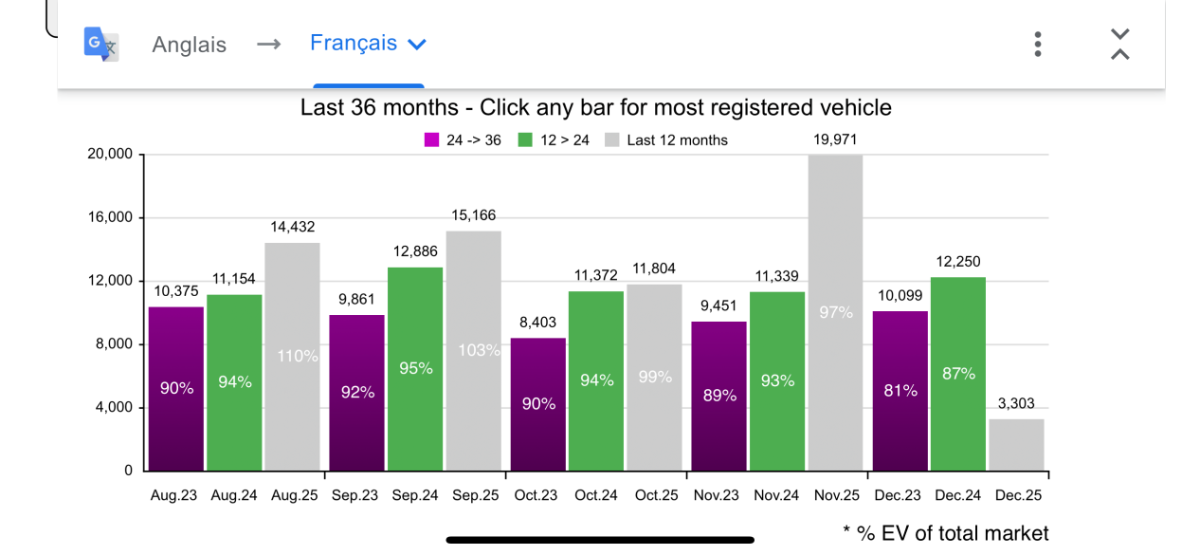Click the gray Dec.25 bar showing 3,303
This screenshot has height=555, width=1200.
[x=1016, y=444]
